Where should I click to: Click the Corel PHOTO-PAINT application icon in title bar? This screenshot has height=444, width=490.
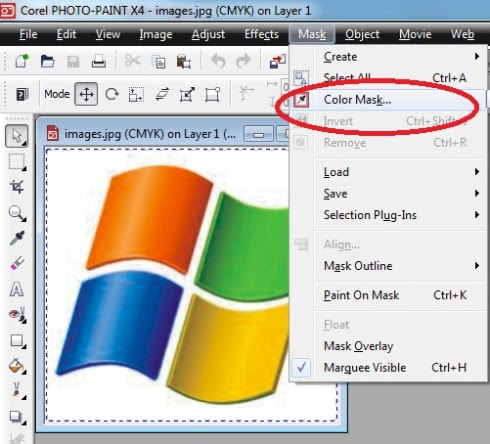click(x=7, y=11)
